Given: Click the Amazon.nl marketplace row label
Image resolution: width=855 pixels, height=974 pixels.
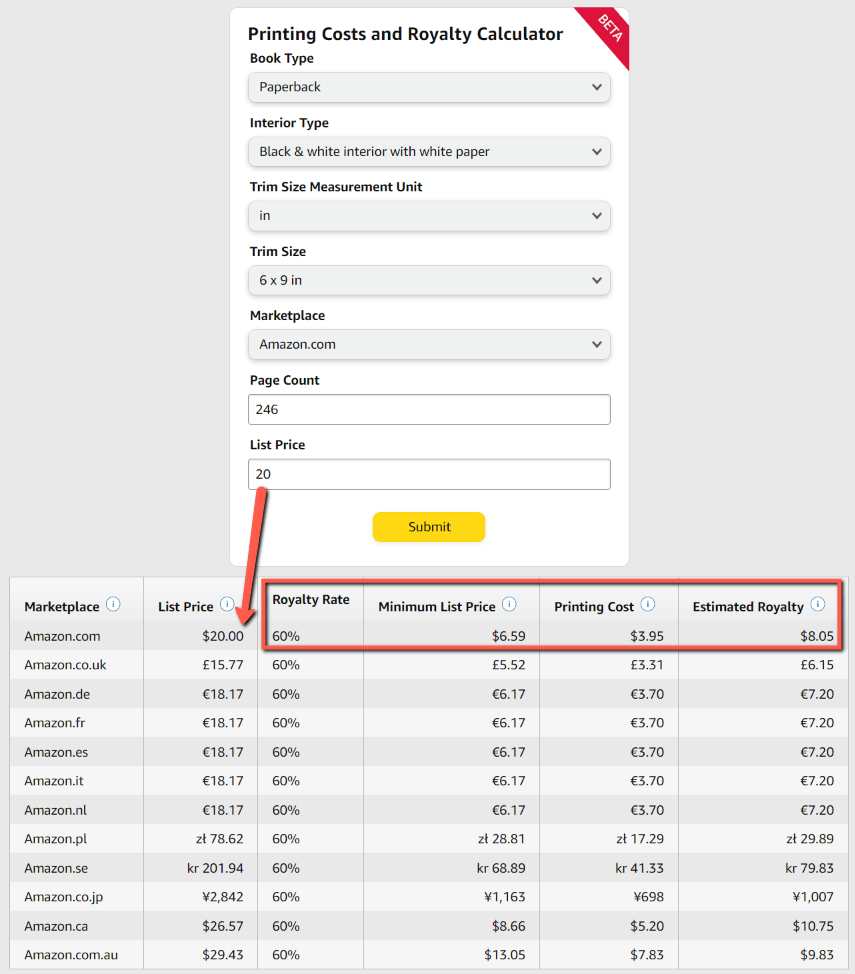Looking at the screenshot, I should click(x=55, y=810).
